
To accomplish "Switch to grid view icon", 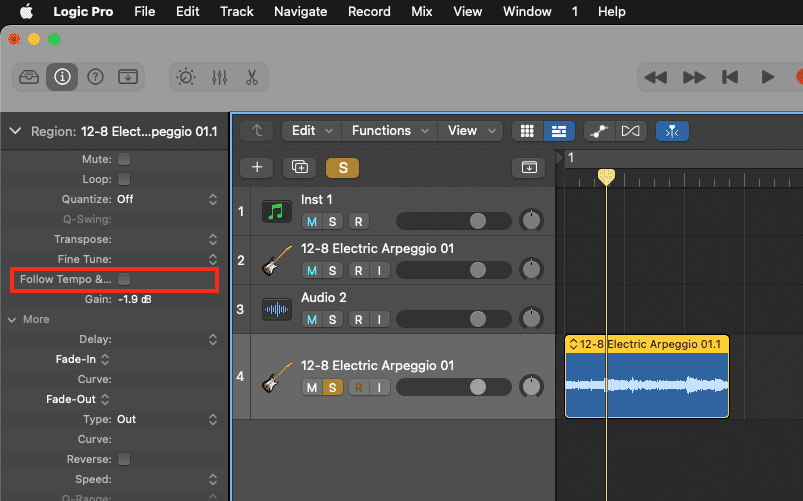I will tap(527, 131).
